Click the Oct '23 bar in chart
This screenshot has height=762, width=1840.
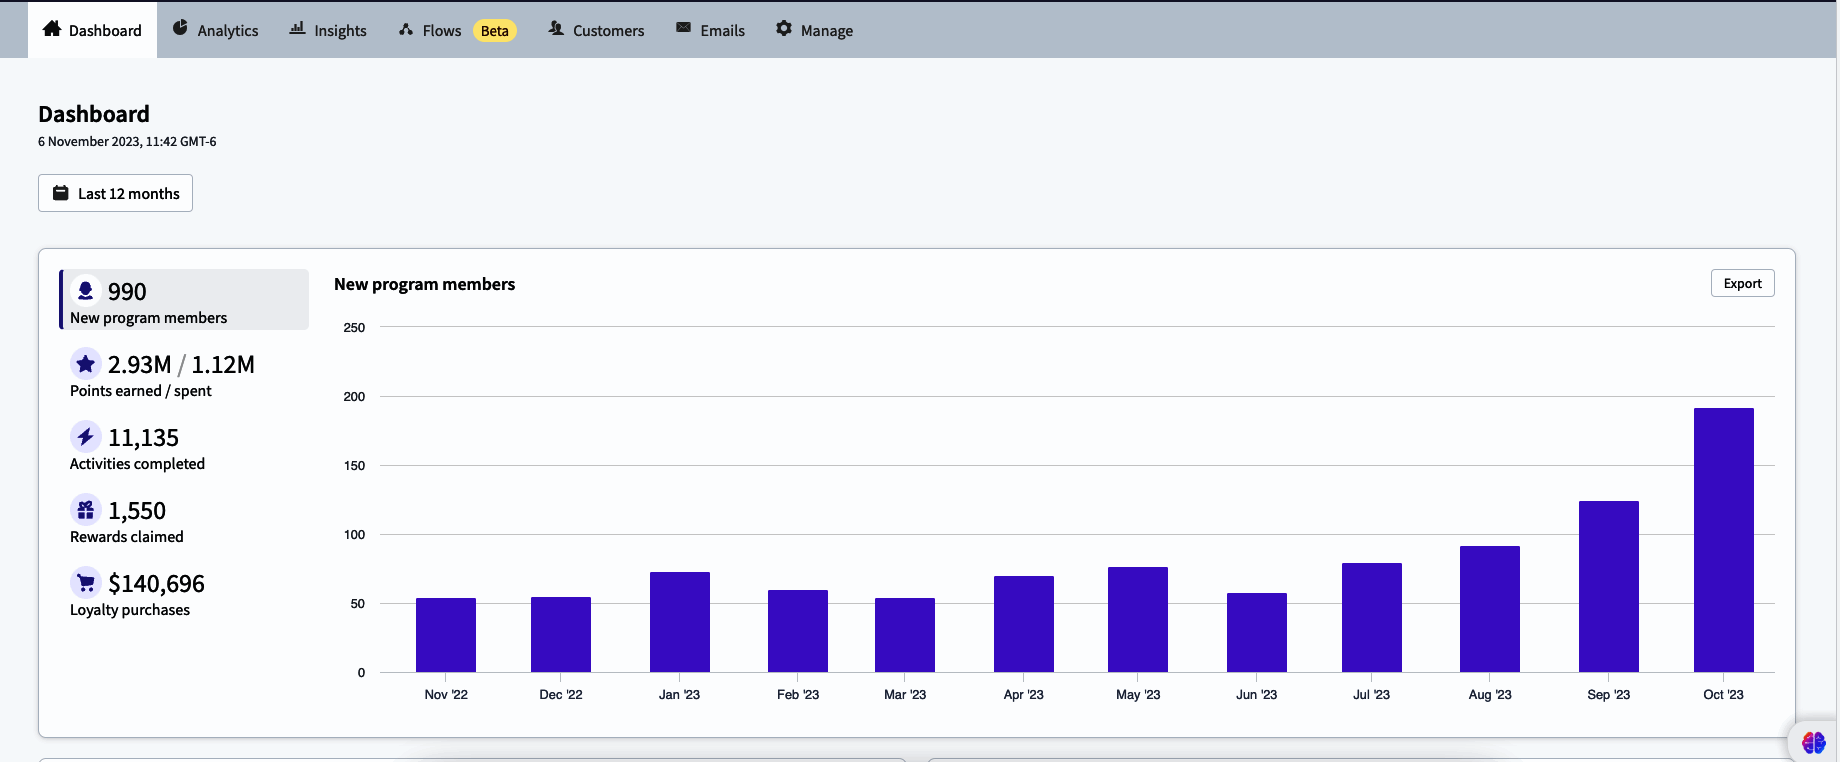(x=1723, y=540)
